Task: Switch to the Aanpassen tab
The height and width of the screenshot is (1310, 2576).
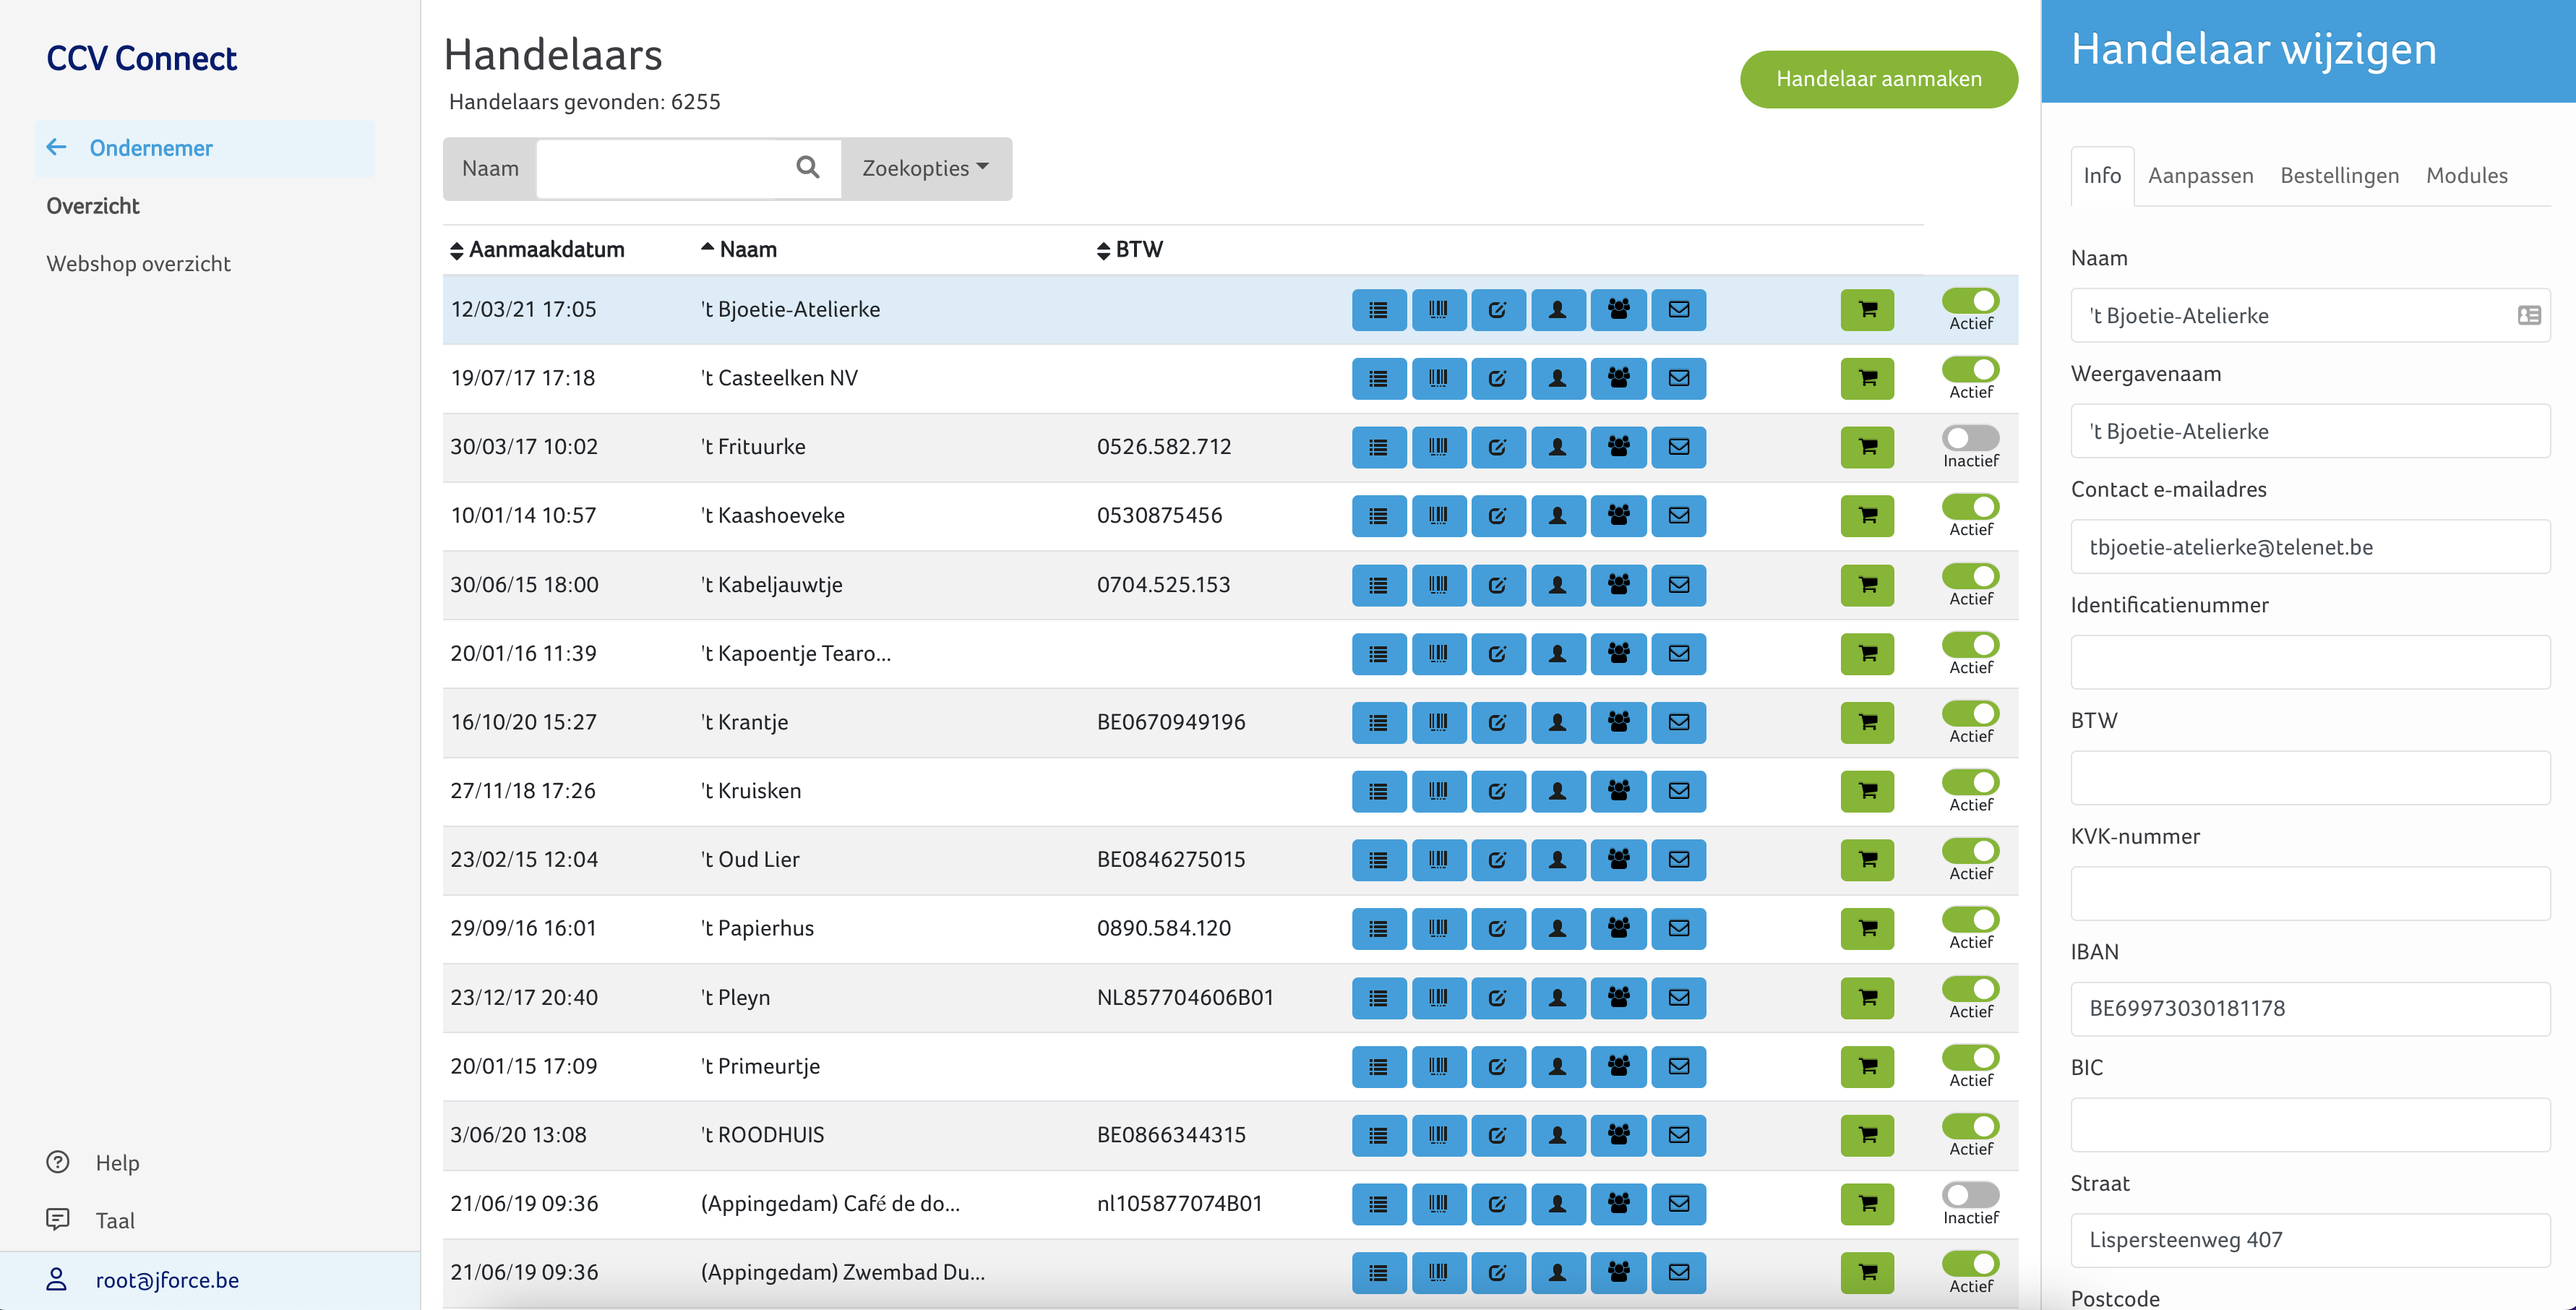Action: click(2200, 176)
